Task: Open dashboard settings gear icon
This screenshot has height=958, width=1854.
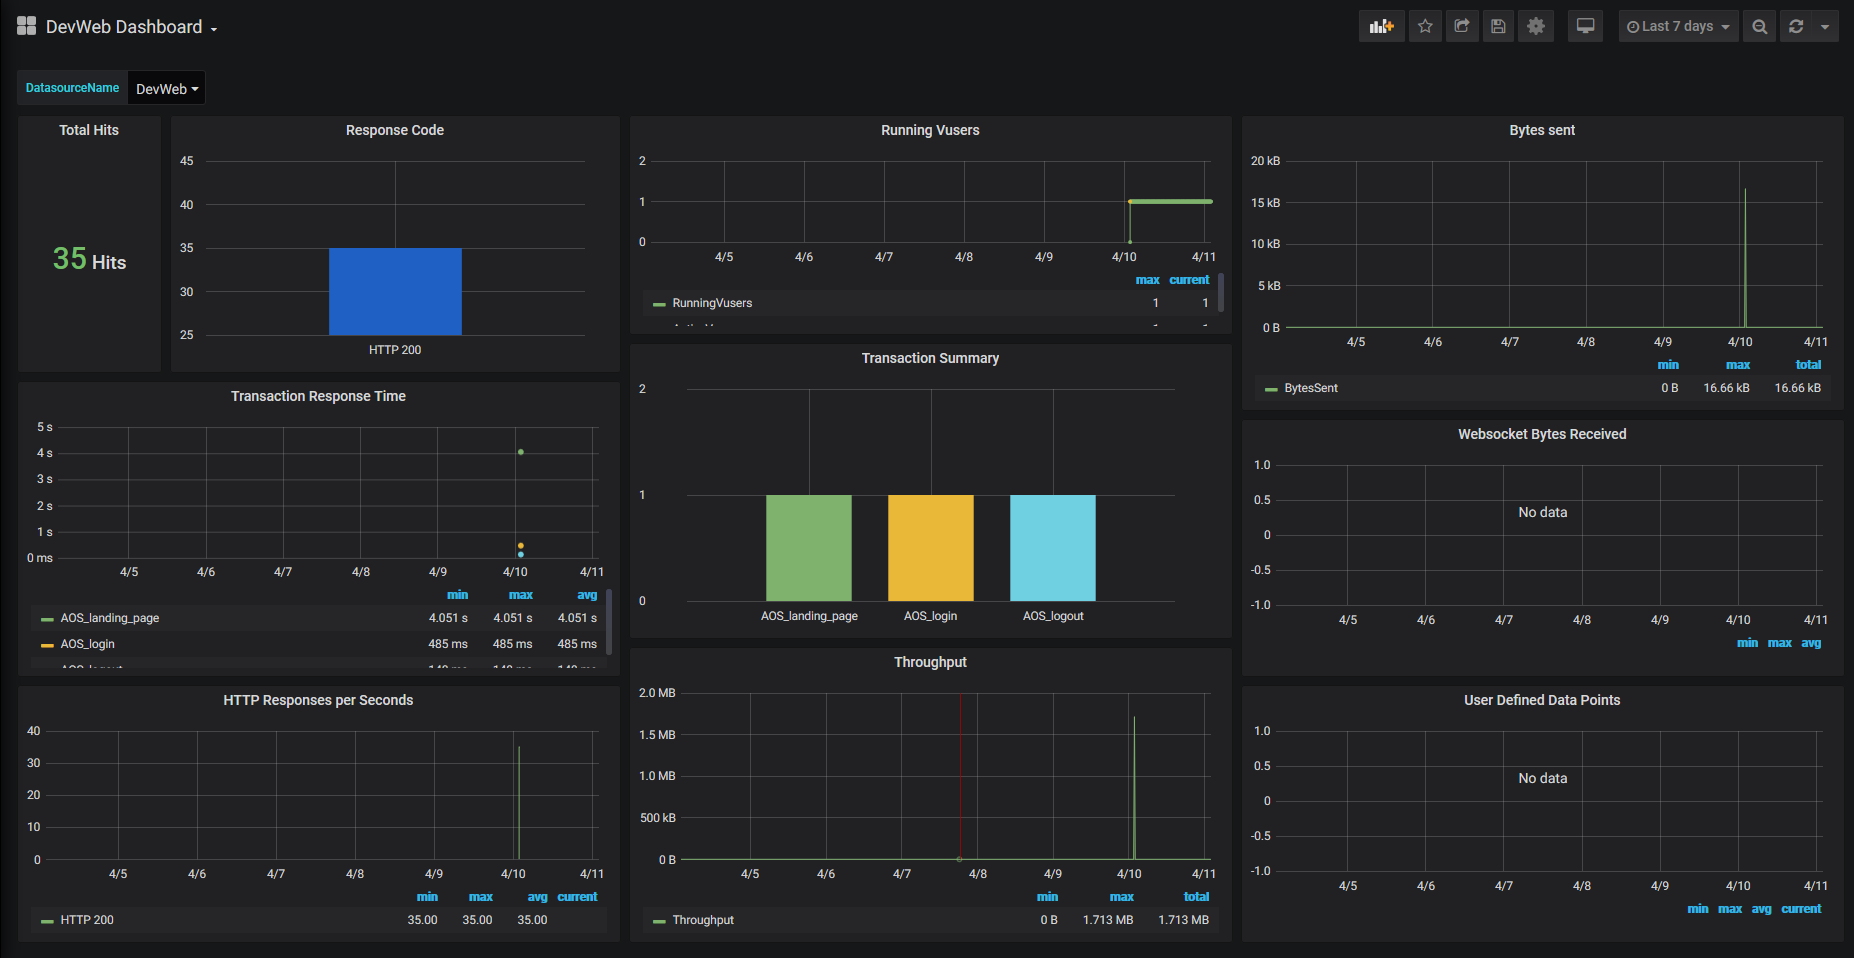Action: click(1536, 27)
